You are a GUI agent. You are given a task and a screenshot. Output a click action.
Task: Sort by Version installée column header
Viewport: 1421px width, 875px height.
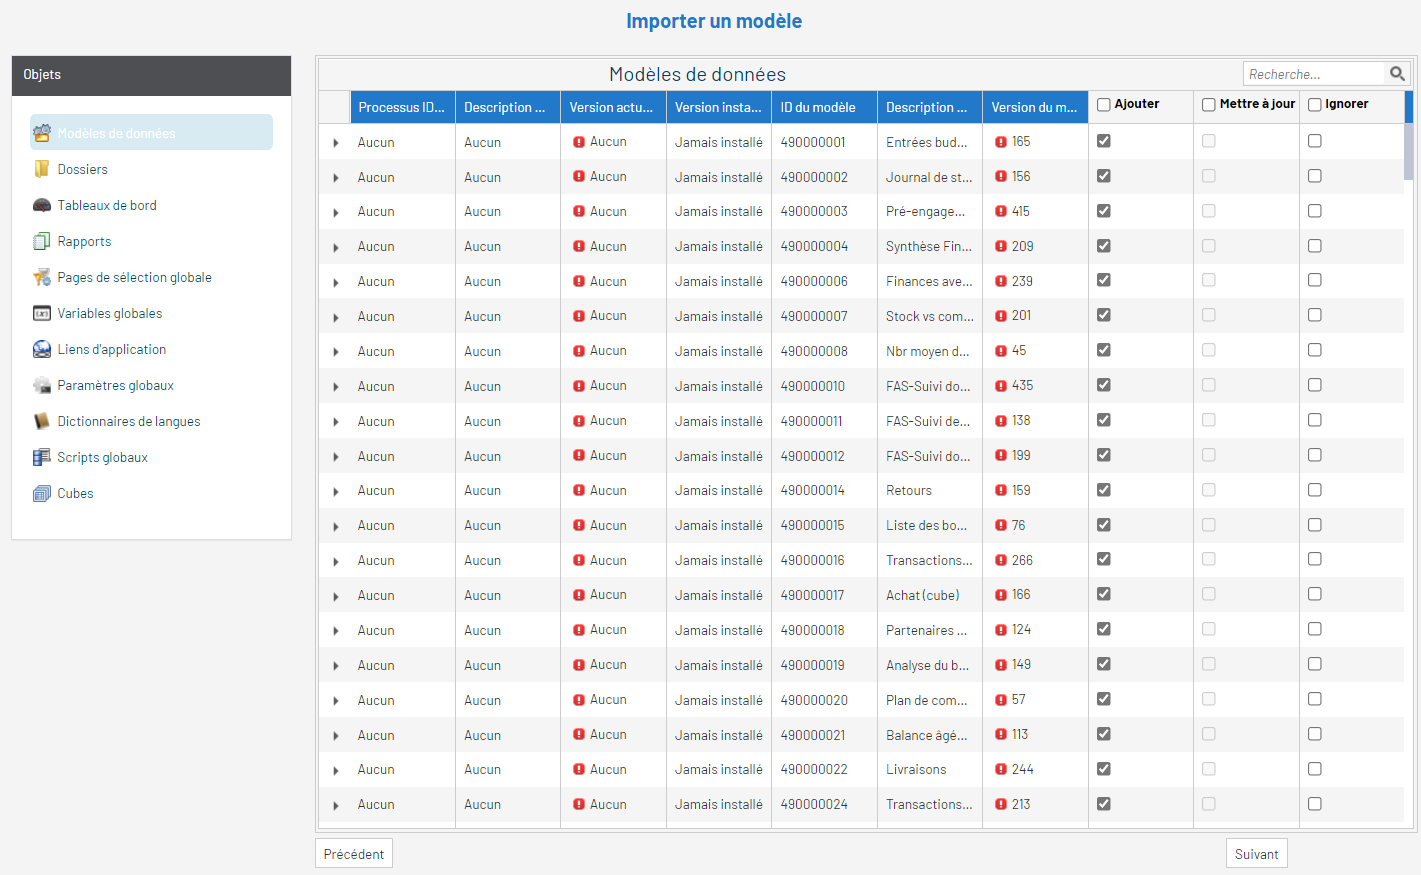click(x=719, y=107)
